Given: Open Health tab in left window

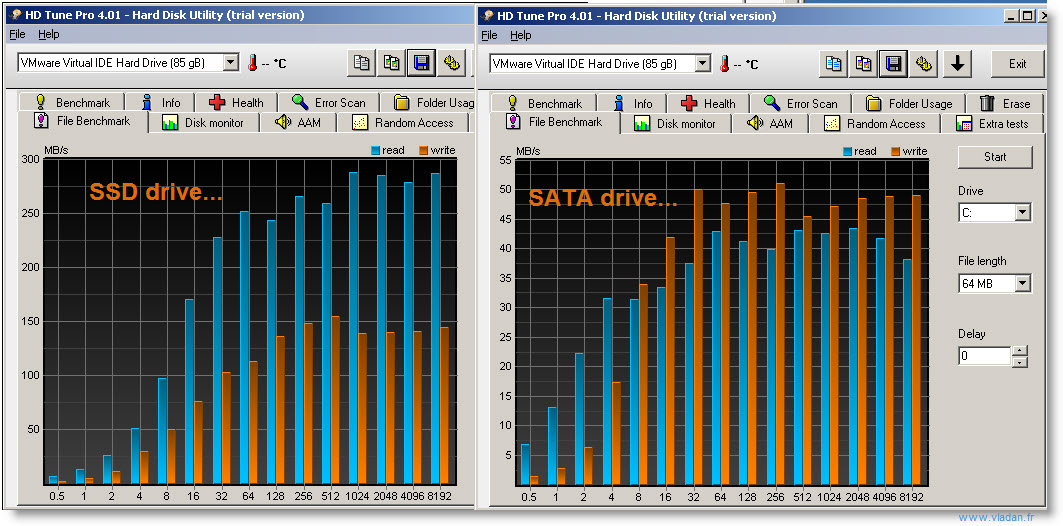Looking at the screenshot, I should pos(238,103).
